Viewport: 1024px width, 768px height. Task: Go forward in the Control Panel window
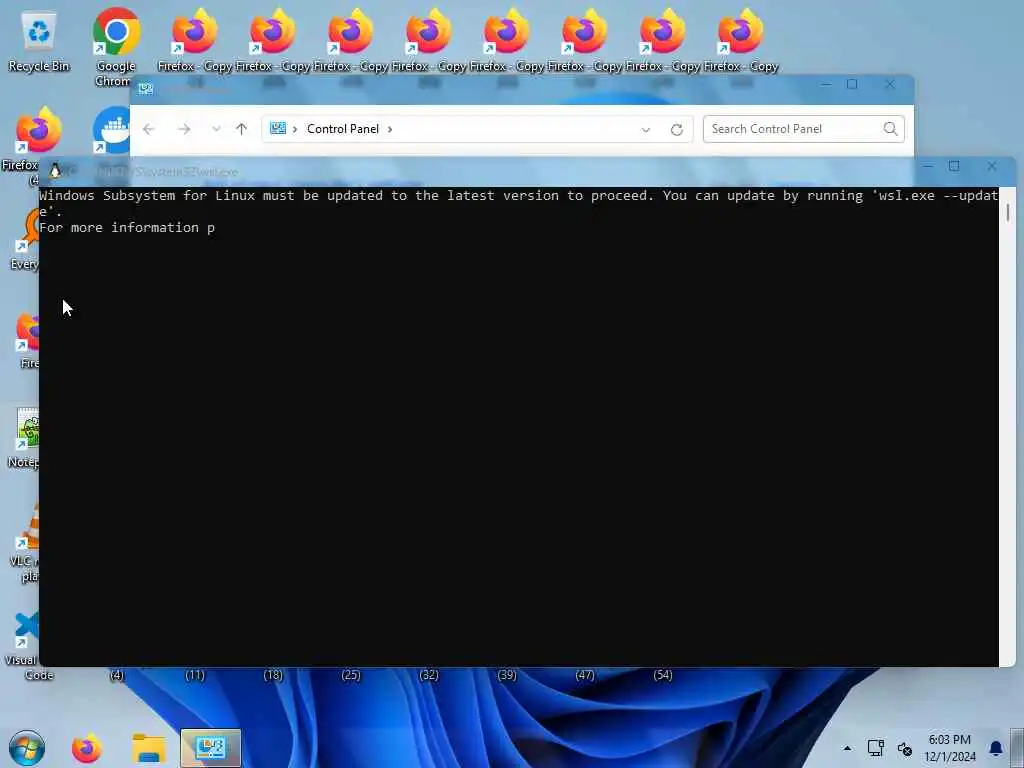coord(184,129)
